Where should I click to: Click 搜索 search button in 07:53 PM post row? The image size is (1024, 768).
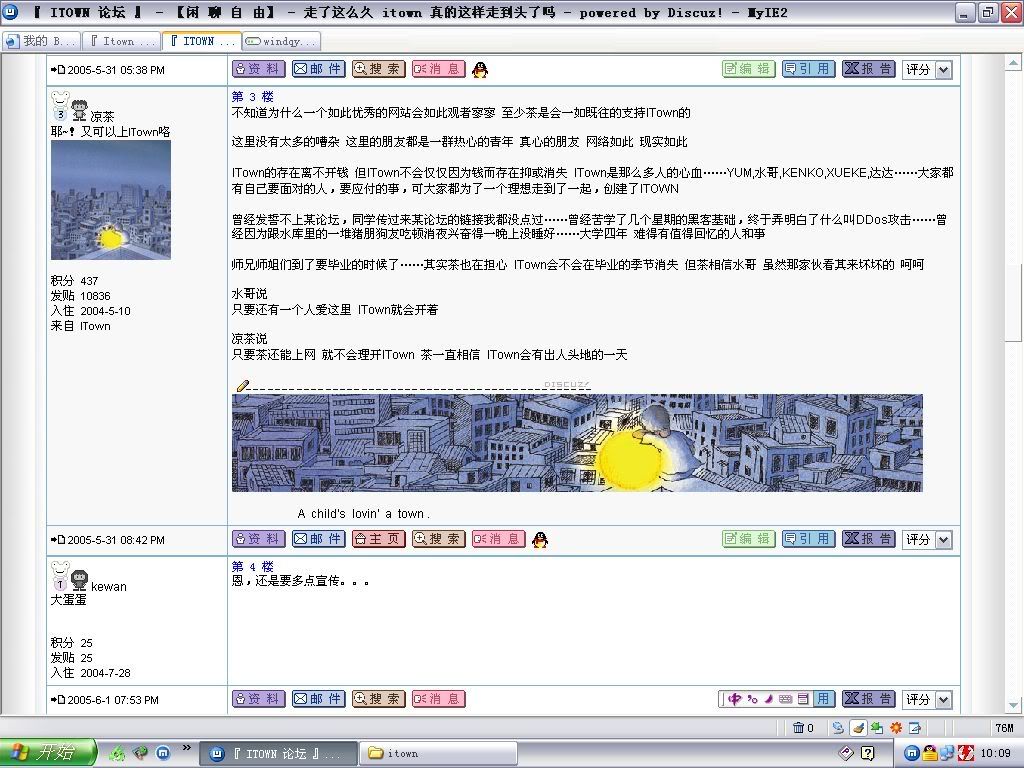(x=379, y=699)
